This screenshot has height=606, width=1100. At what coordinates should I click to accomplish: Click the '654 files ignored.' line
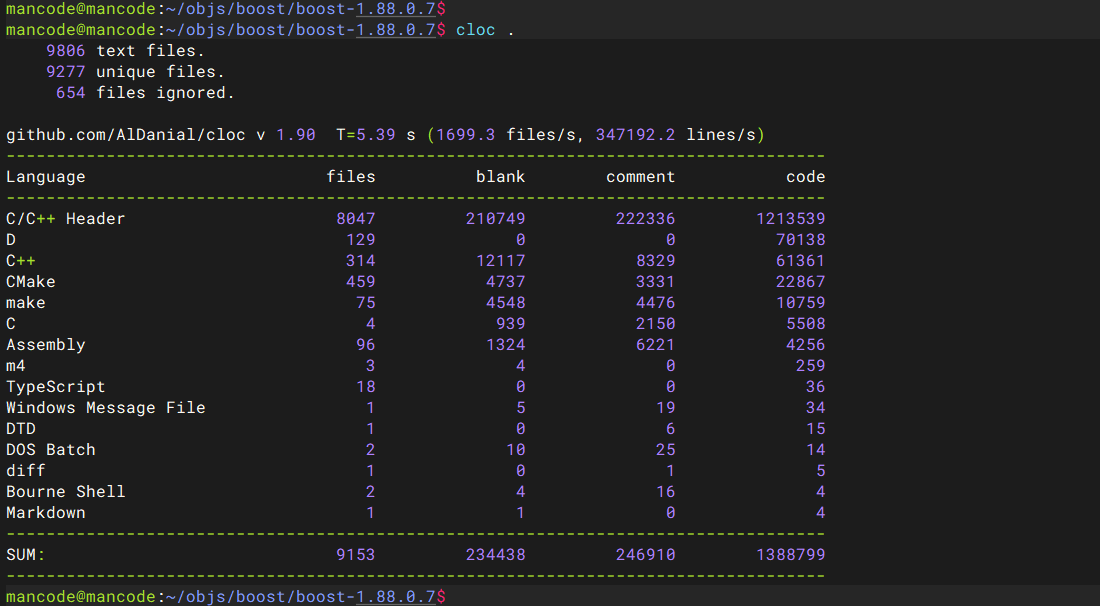pos(145,93)
